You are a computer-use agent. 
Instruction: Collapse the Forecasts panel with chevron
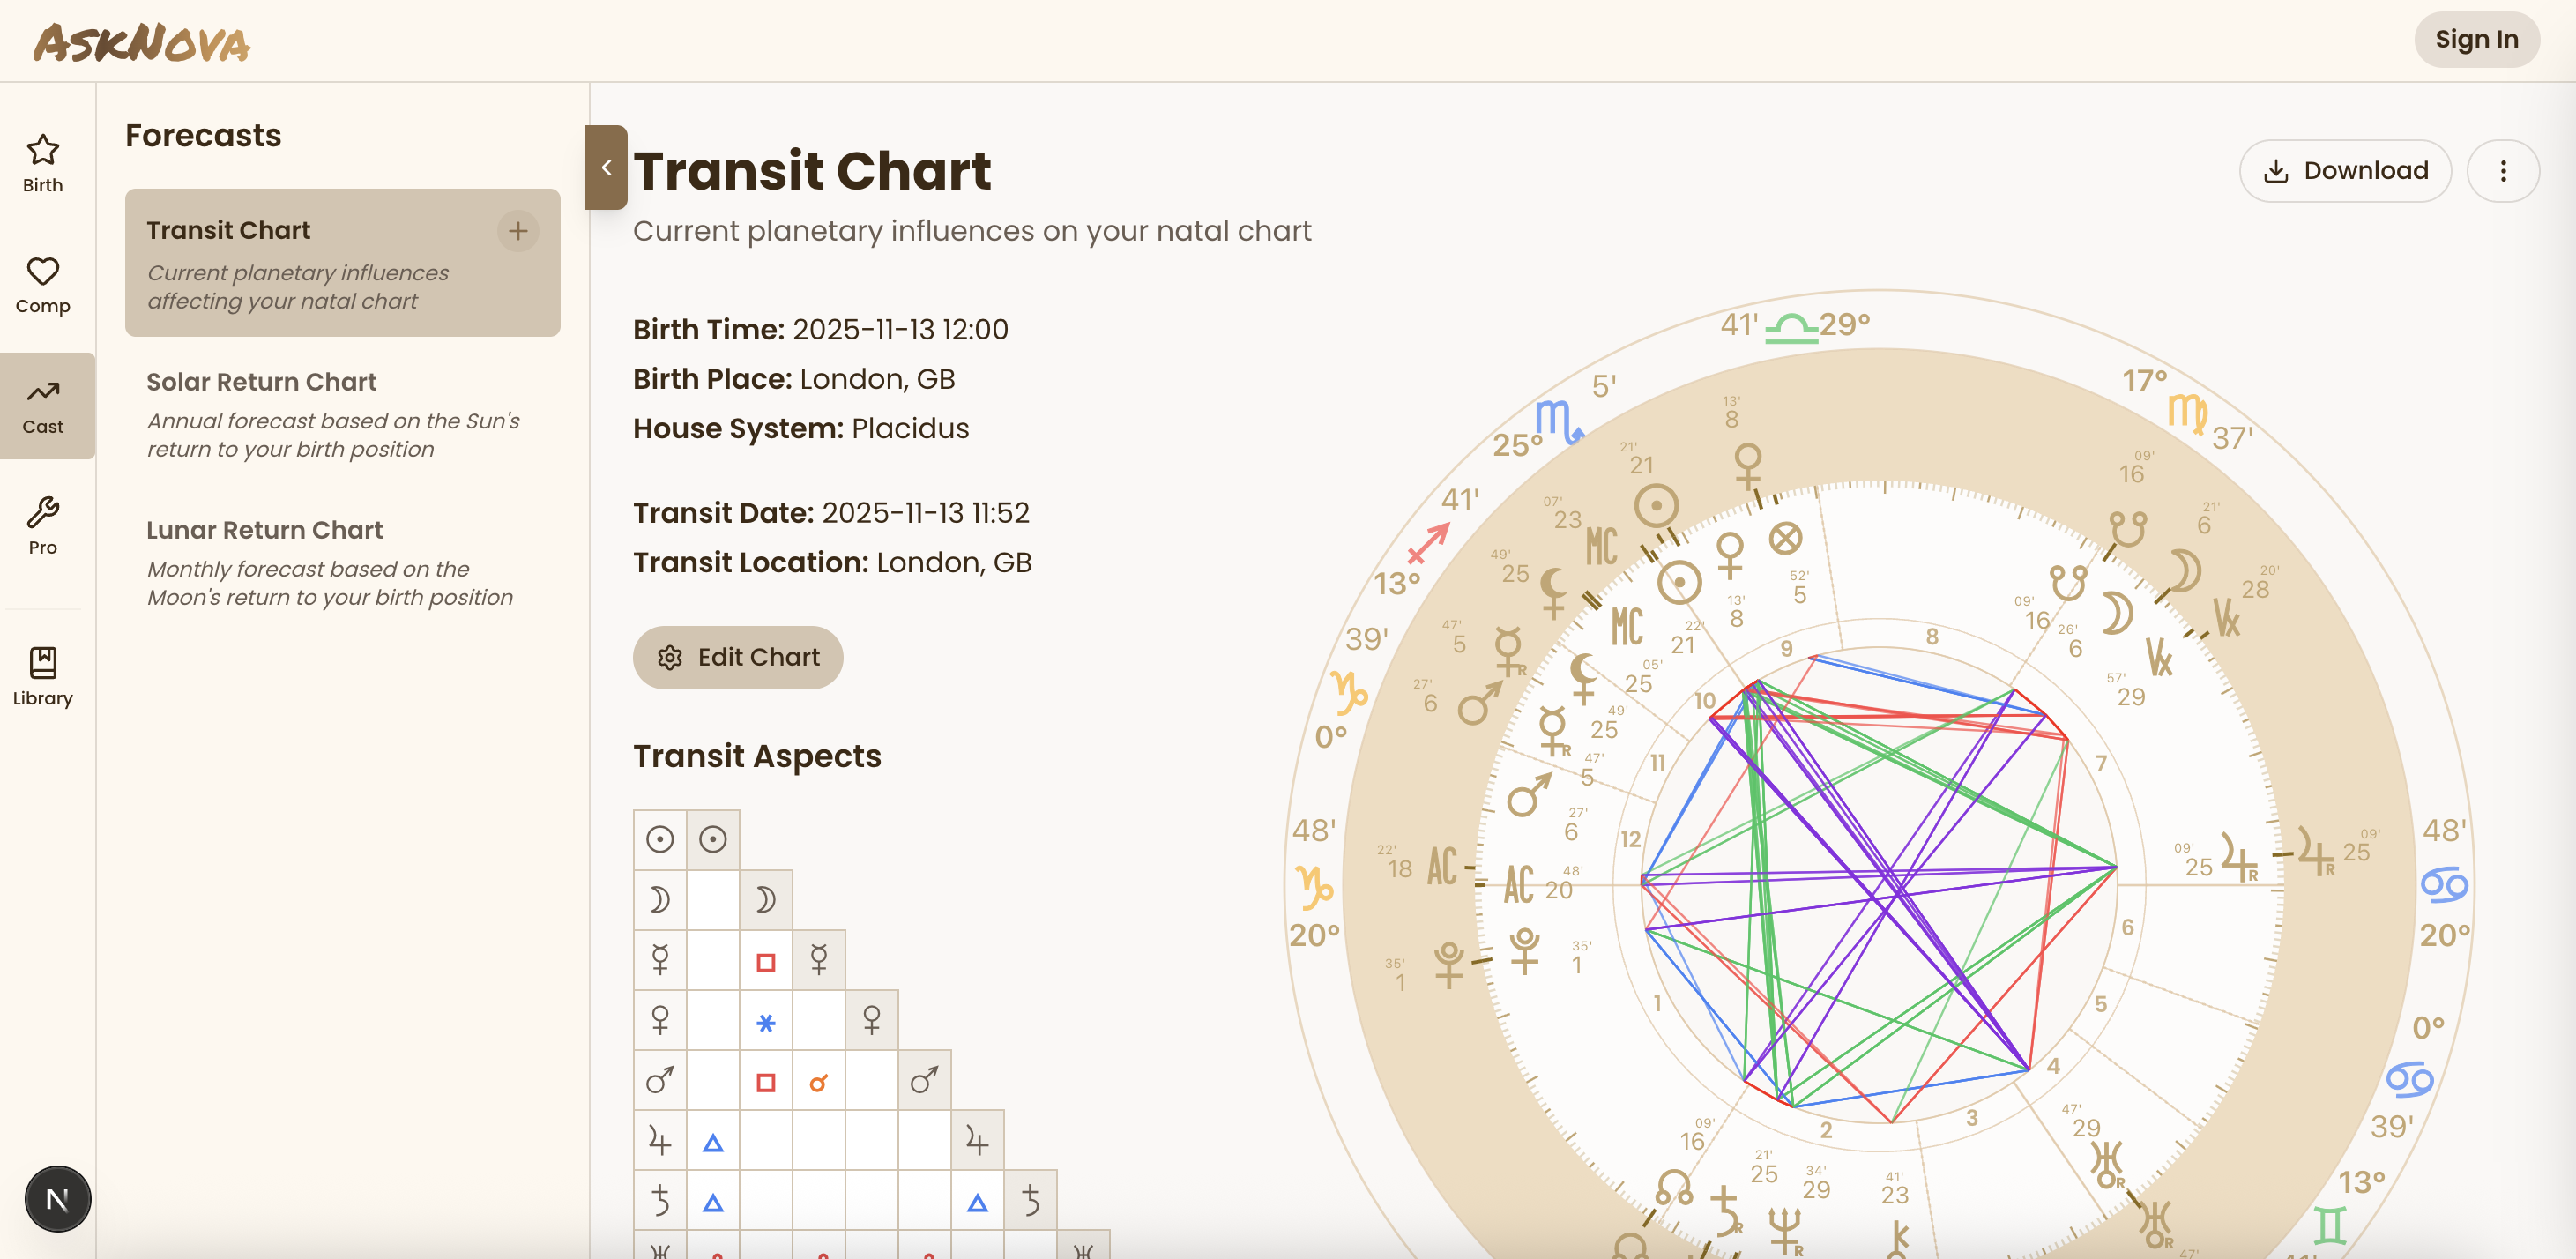[x=606, y=167]
